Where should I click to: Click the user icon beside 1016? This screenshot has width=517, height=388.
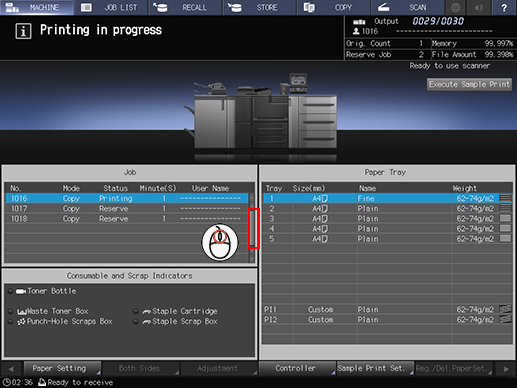(356, 31)
